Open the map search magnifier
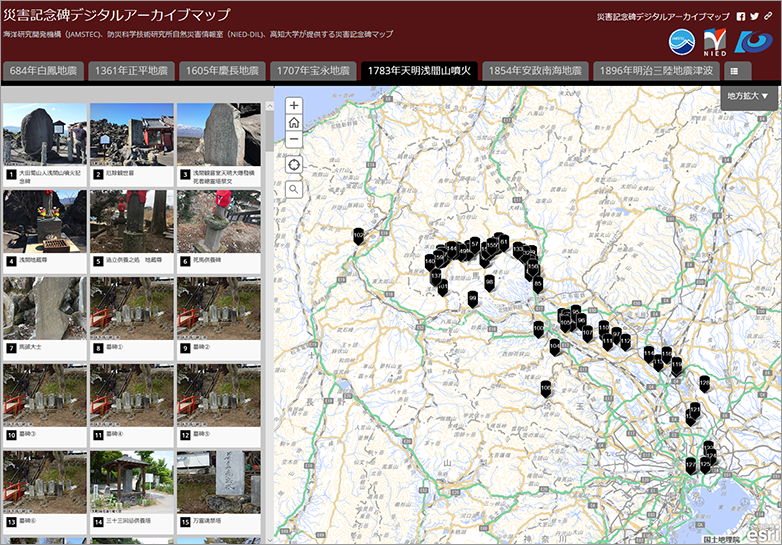The image size is (782, 545). coord(294,188)
